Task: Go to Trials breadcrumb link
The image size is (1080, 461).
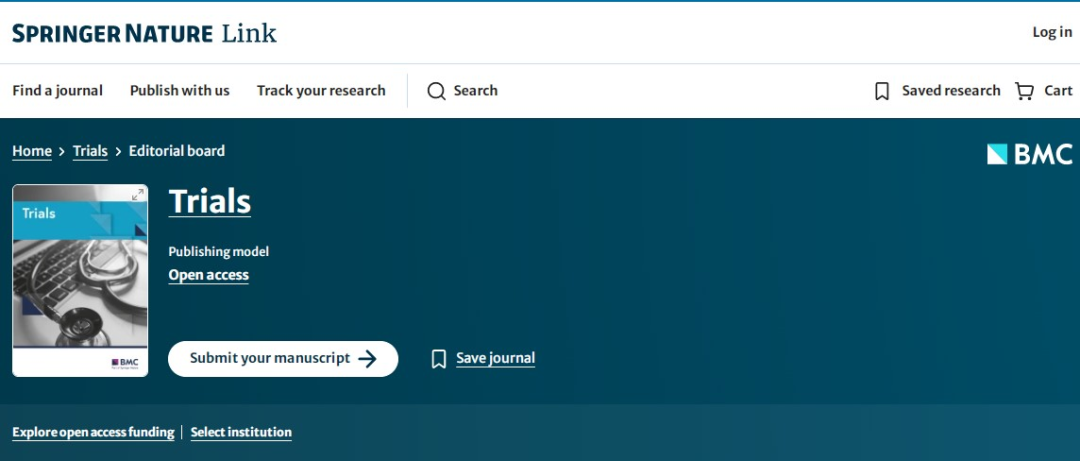Action: (90, 151)
